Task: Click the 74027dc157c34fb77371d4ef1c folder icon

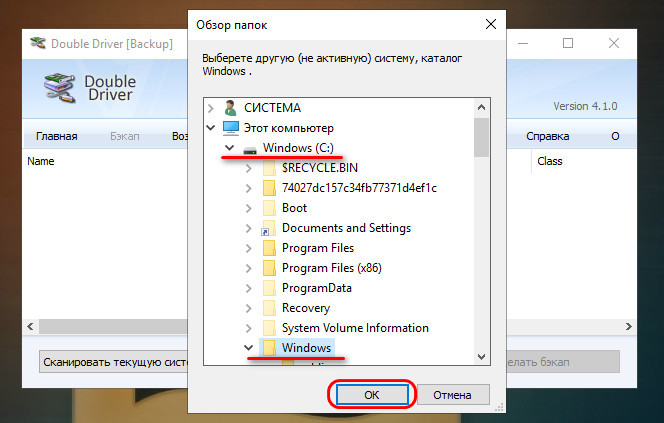Action: pos(269,188)
